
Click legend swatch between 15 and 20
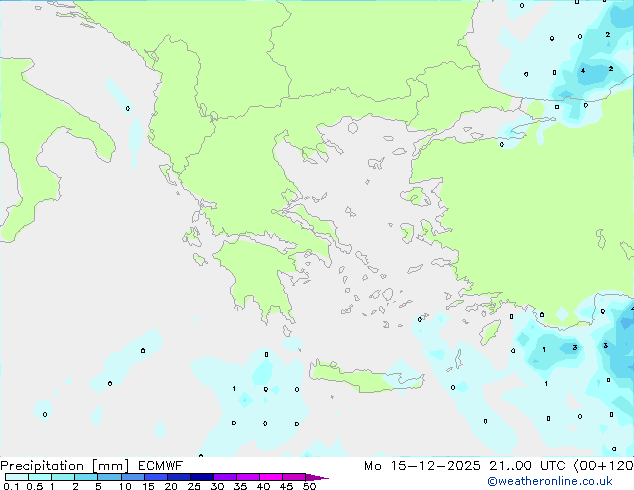[x=156, y=477]
